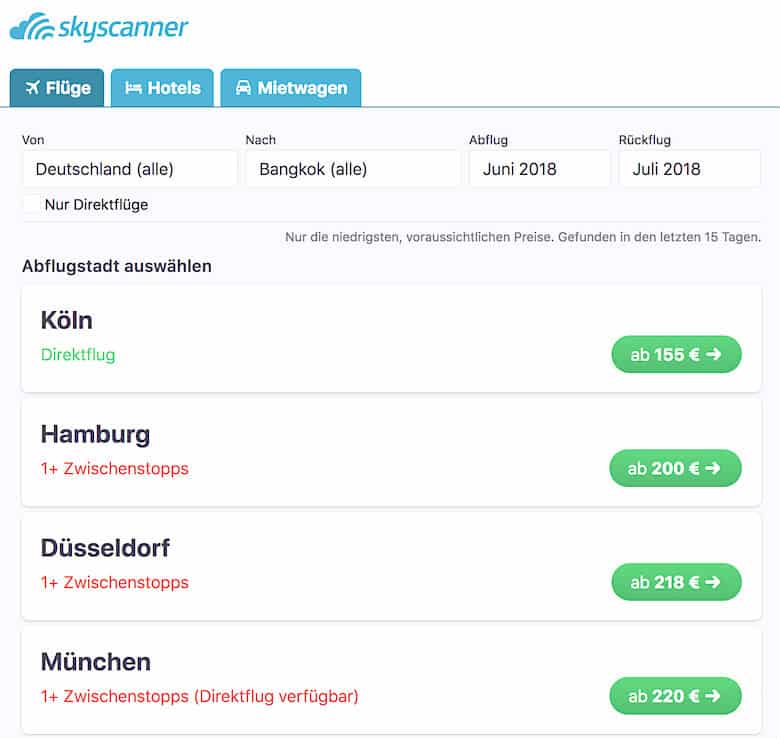This screenshot has width=780, height=738.
Task: Open the Abflug Juni 2018 date selector
Action: pos(540,169)
